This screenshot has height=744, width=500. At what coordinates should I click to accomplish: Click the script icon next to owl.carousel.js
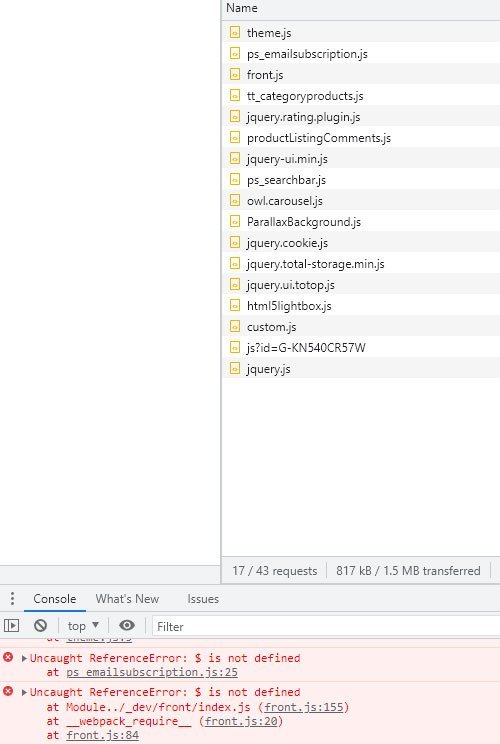pos(234,200)
